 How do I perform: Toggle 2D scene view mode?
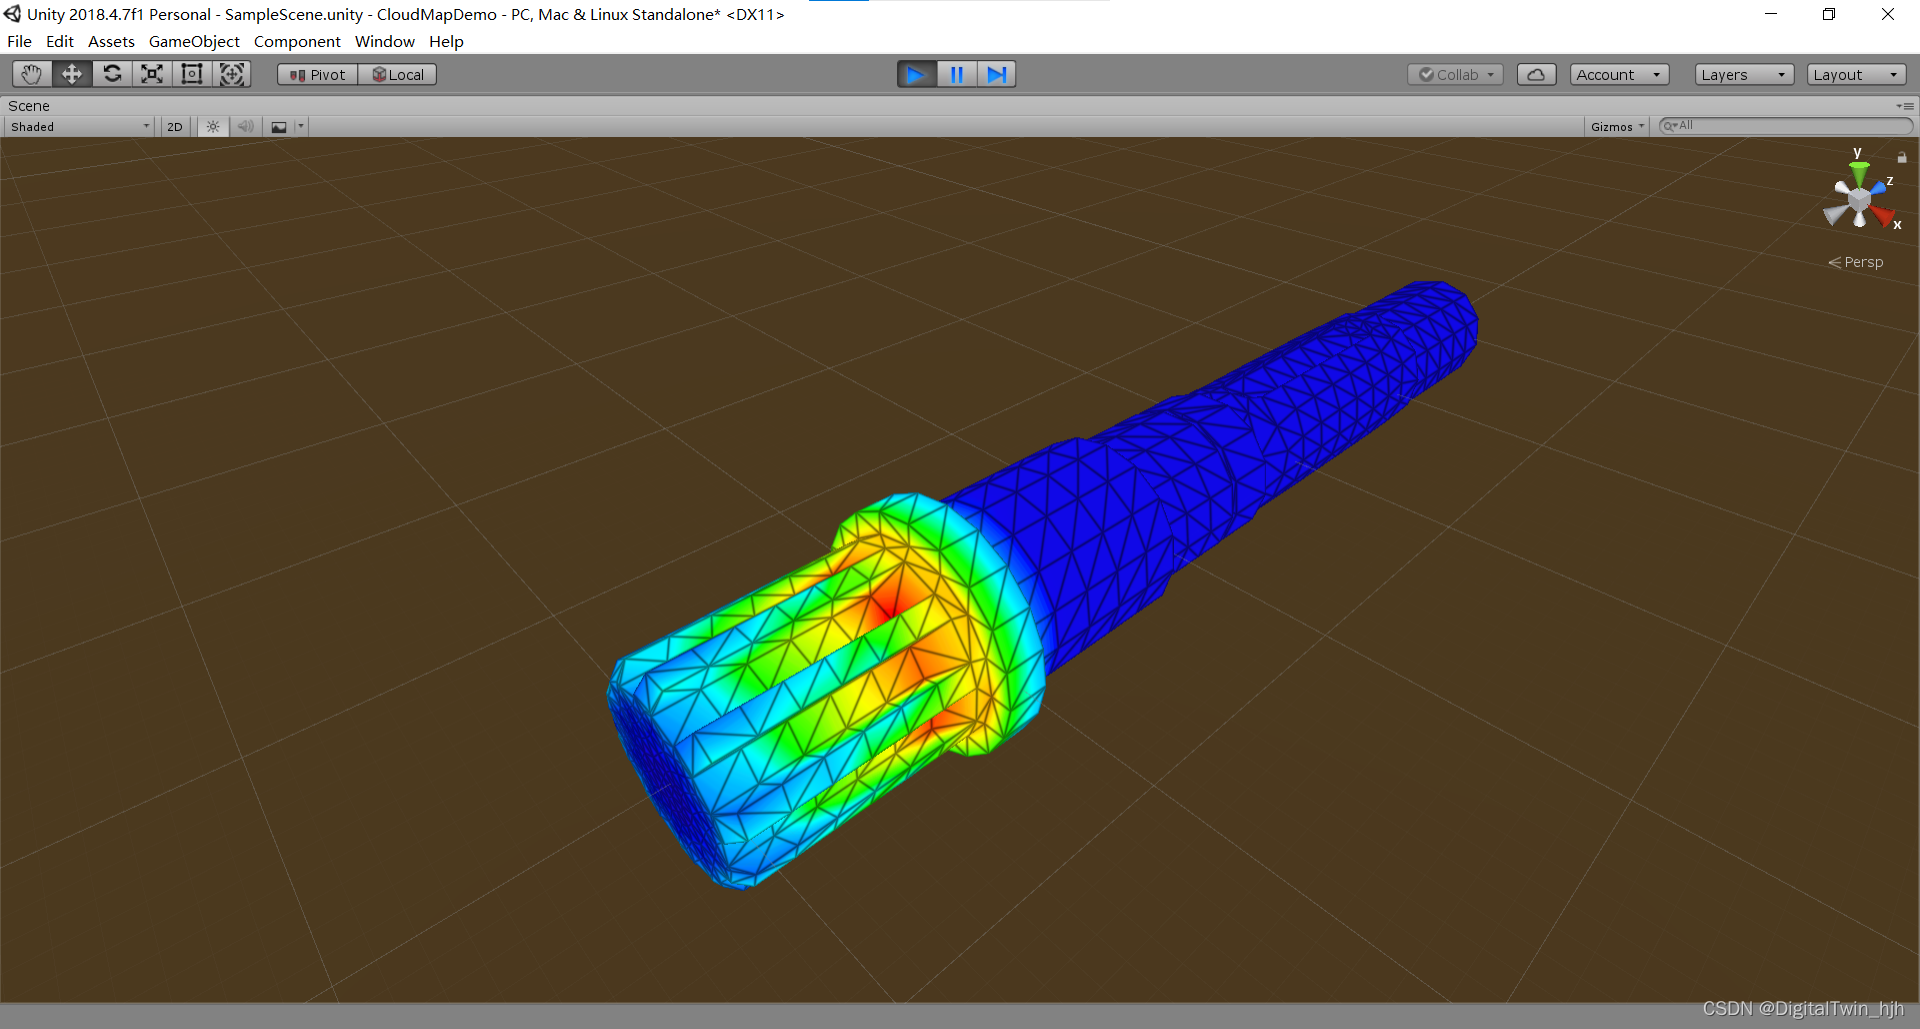(x=175, y=127)
